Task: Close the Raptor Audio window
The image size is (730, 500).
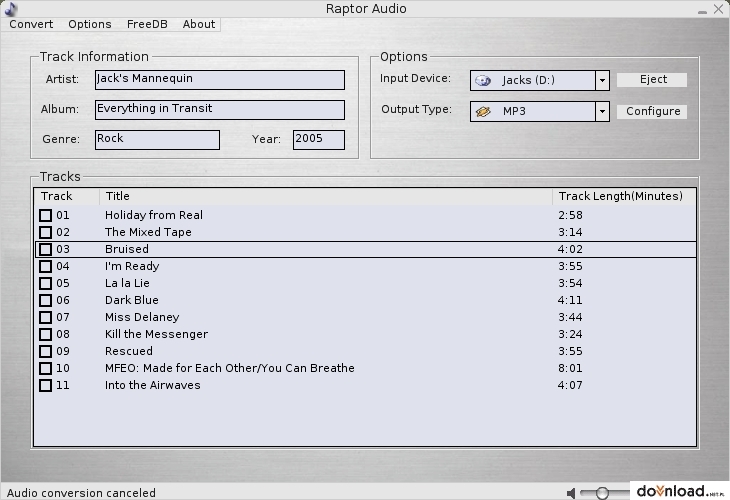Action: pos(718,9)
